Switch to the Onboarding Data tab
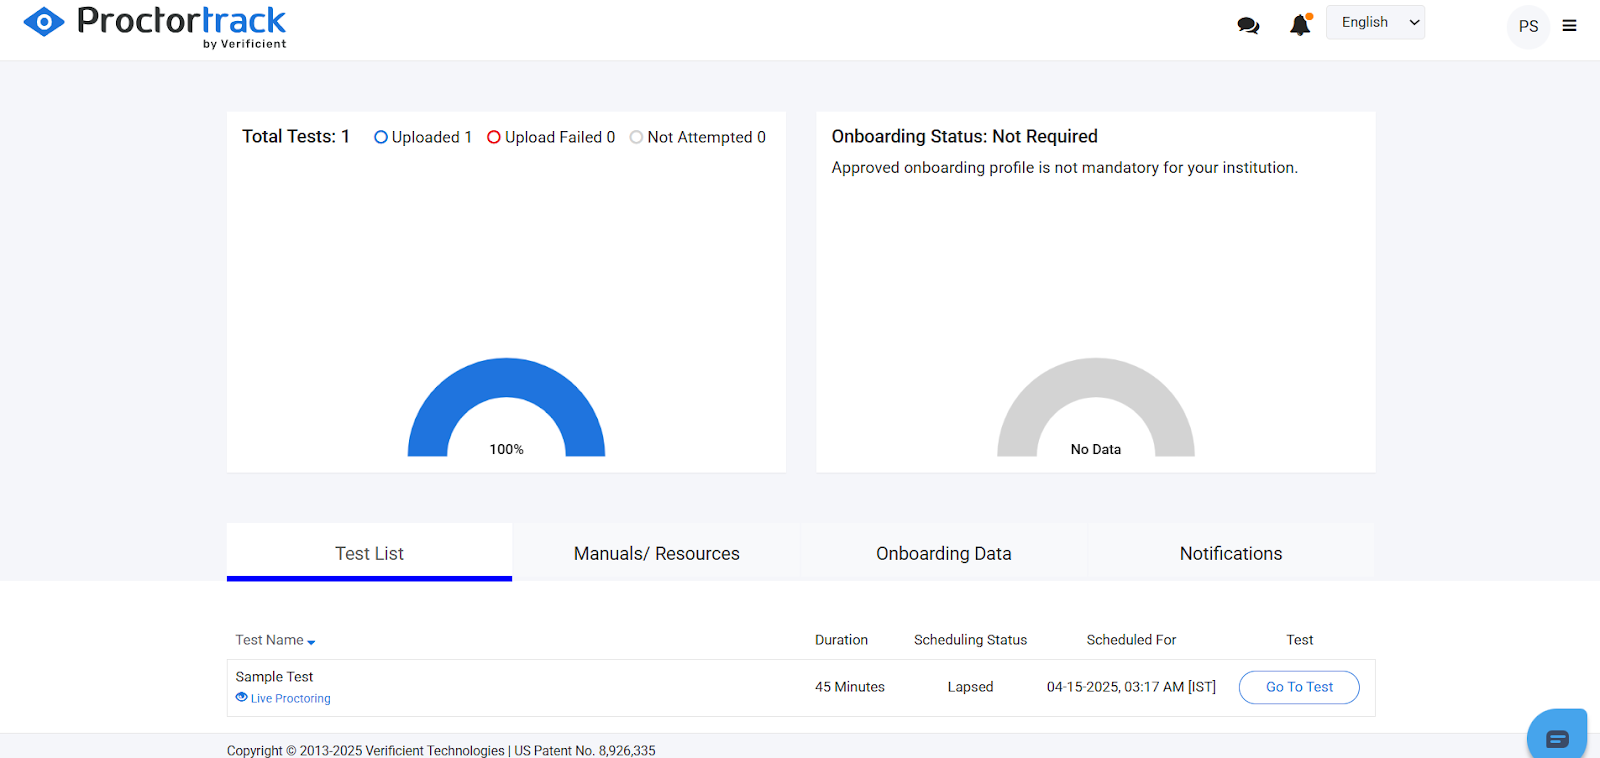The image size is (1600, 758). click(944, 552)
